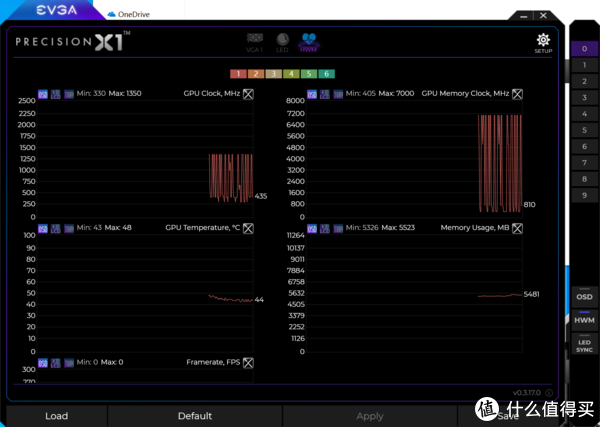Click the Apply button
Viewport: 600px width, 427px height.
pyautogui.click(x=370, y=416)
